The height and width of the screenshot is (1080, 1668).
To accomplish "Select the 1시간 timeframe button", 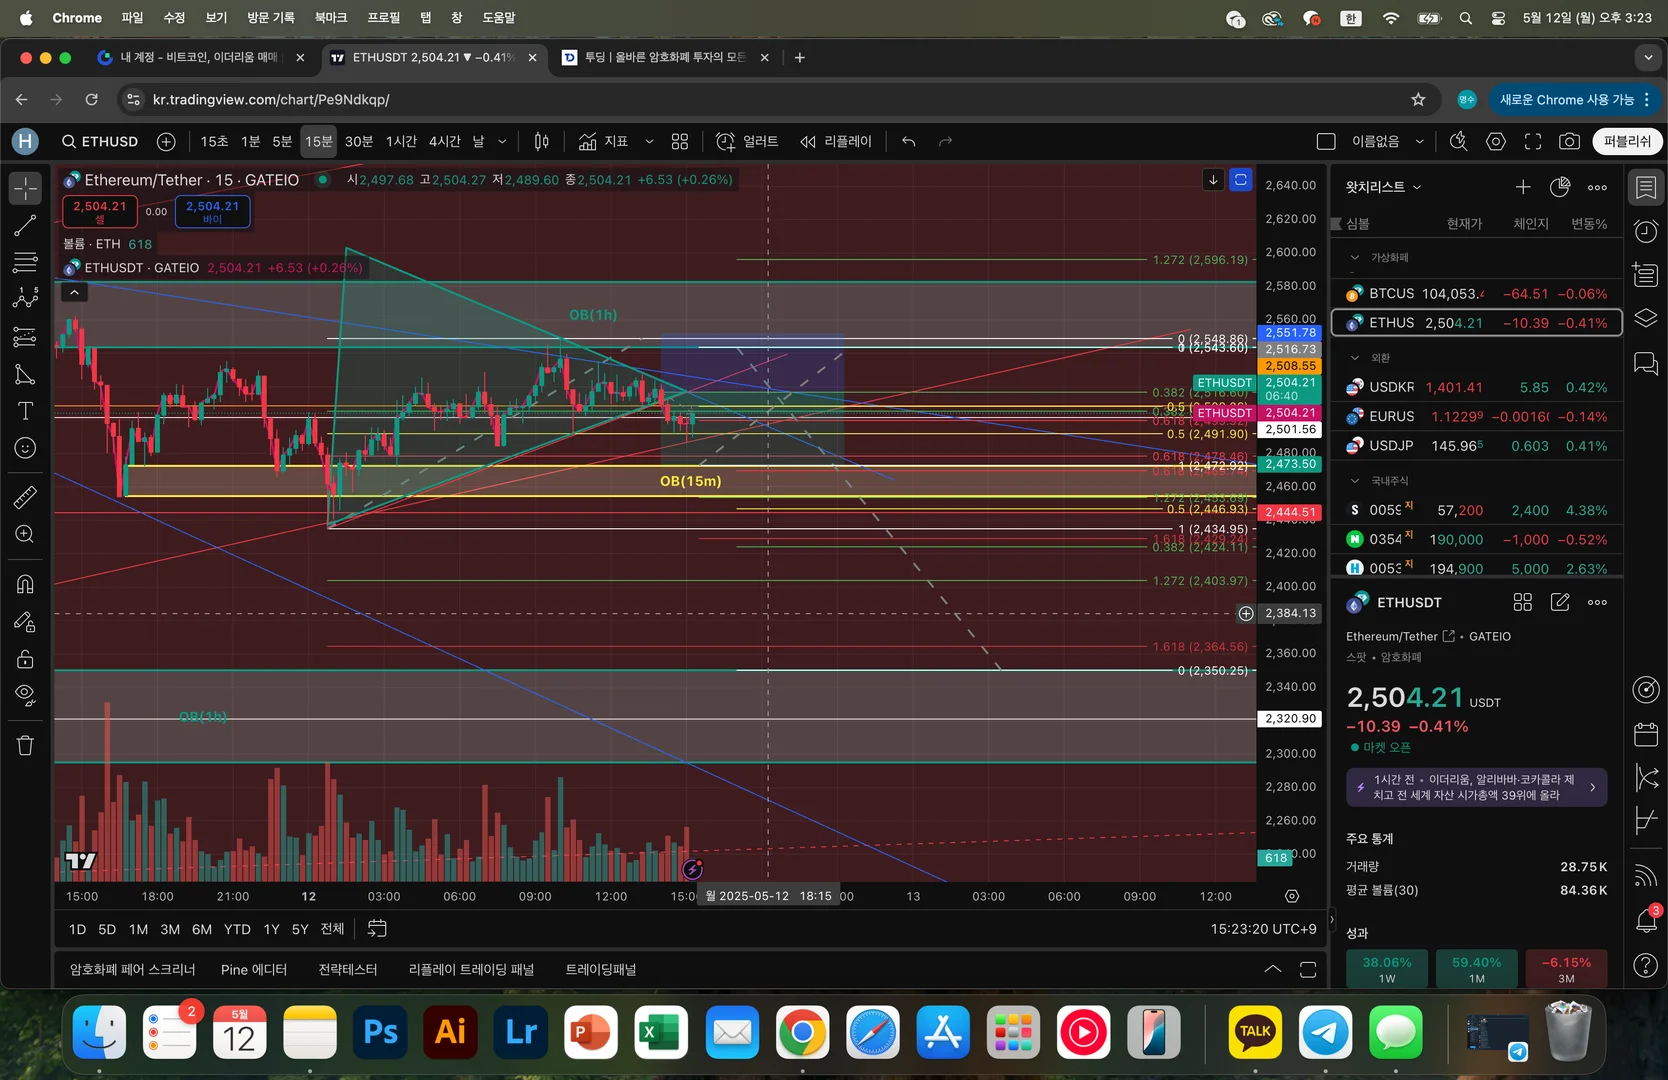I will click(x=401, y=142).
